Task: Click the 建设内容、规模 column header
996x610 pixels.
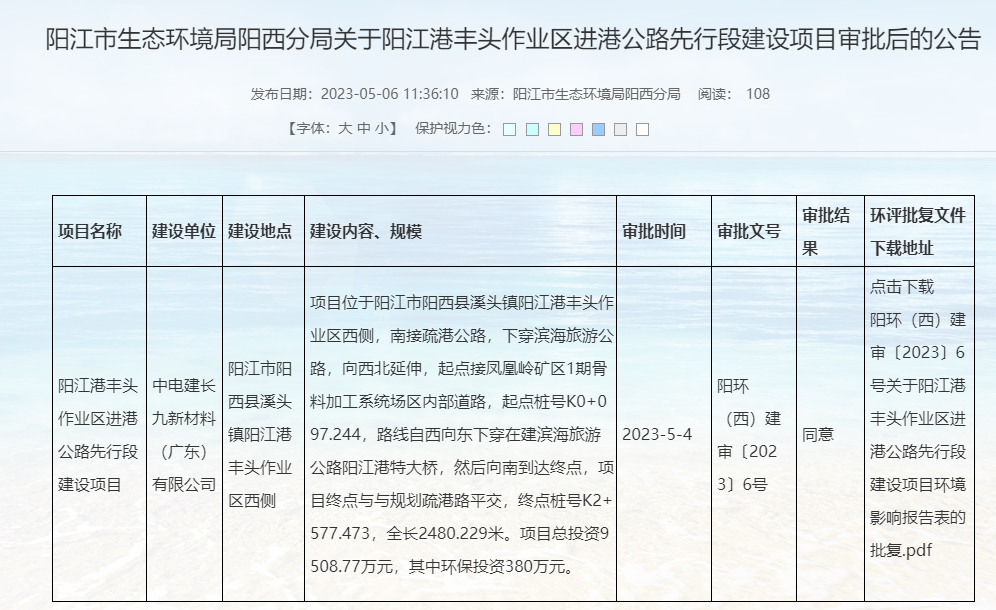Action: [366, 231]
